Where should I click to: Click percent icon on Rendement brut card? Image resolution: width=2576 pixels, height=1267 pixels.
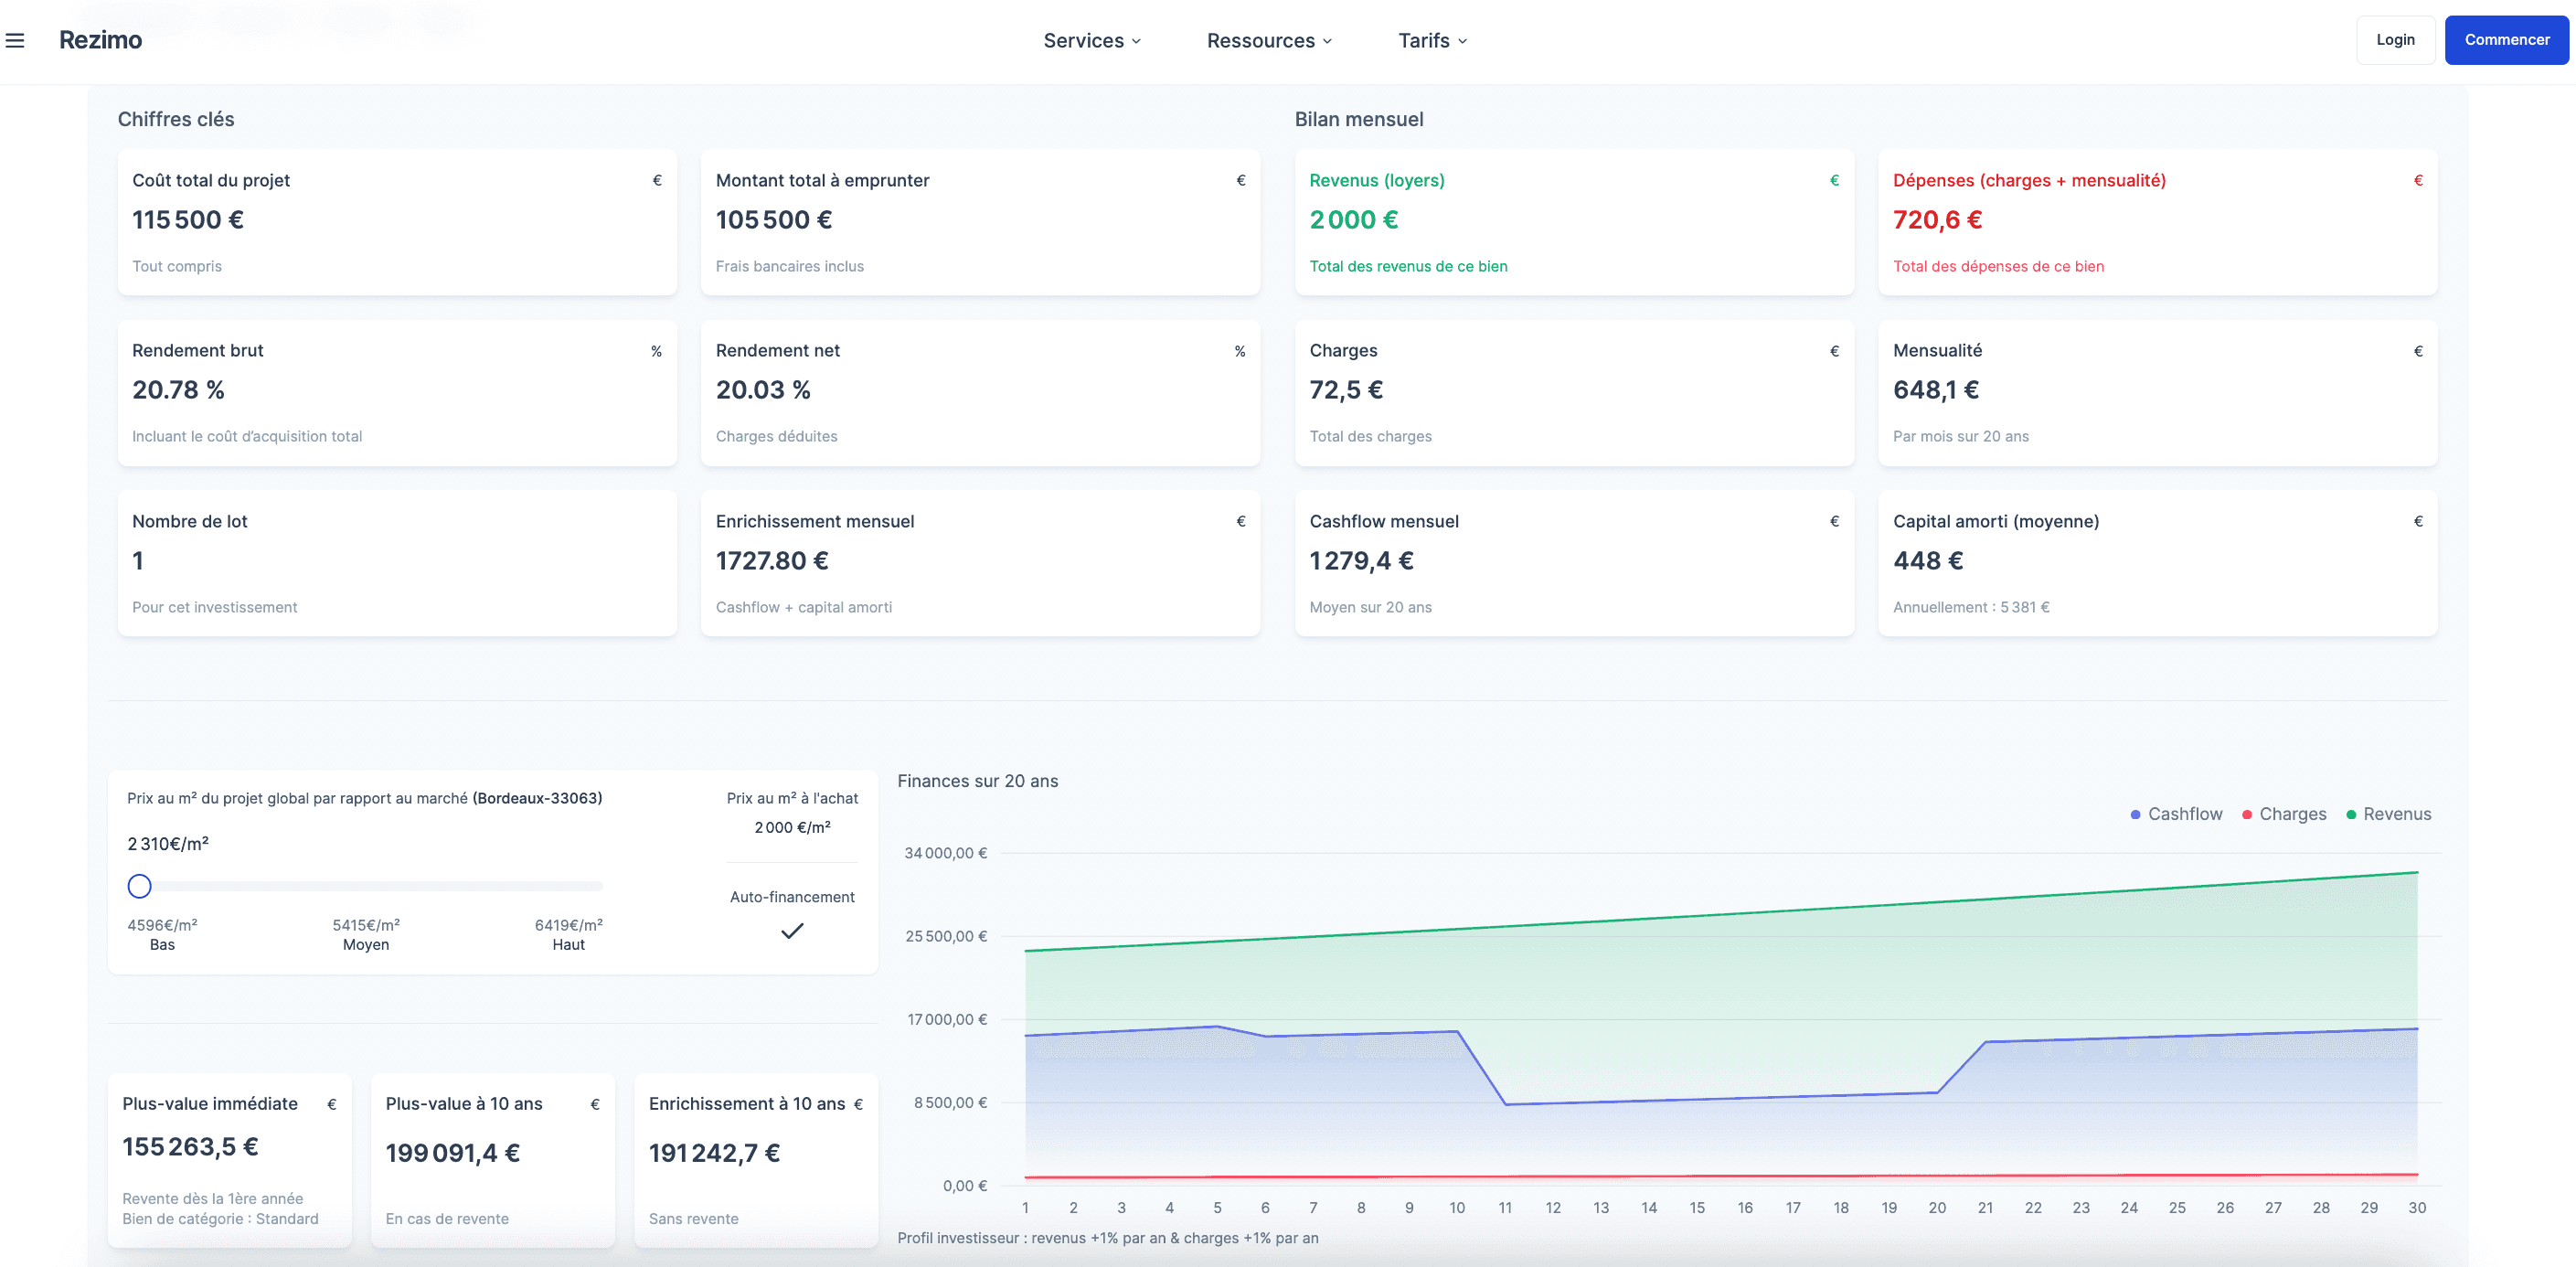(656, 352)
